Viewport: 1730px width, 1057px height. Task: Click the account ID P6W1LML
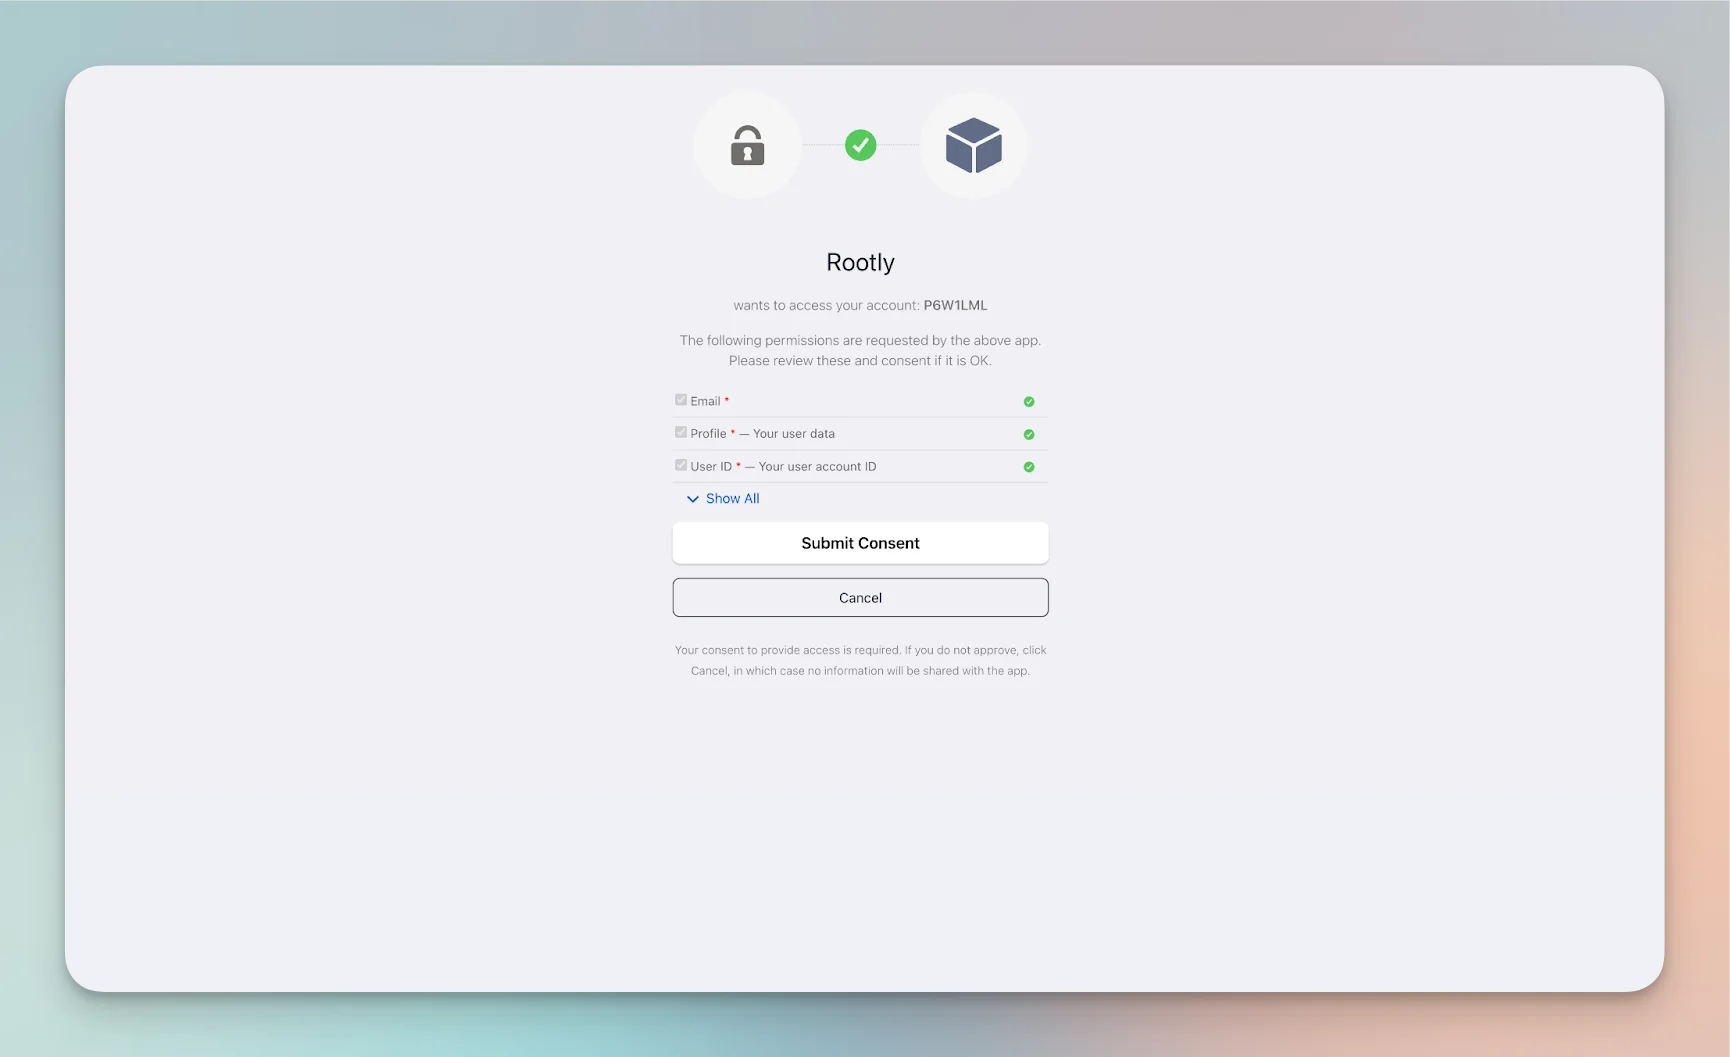[955, 305]
